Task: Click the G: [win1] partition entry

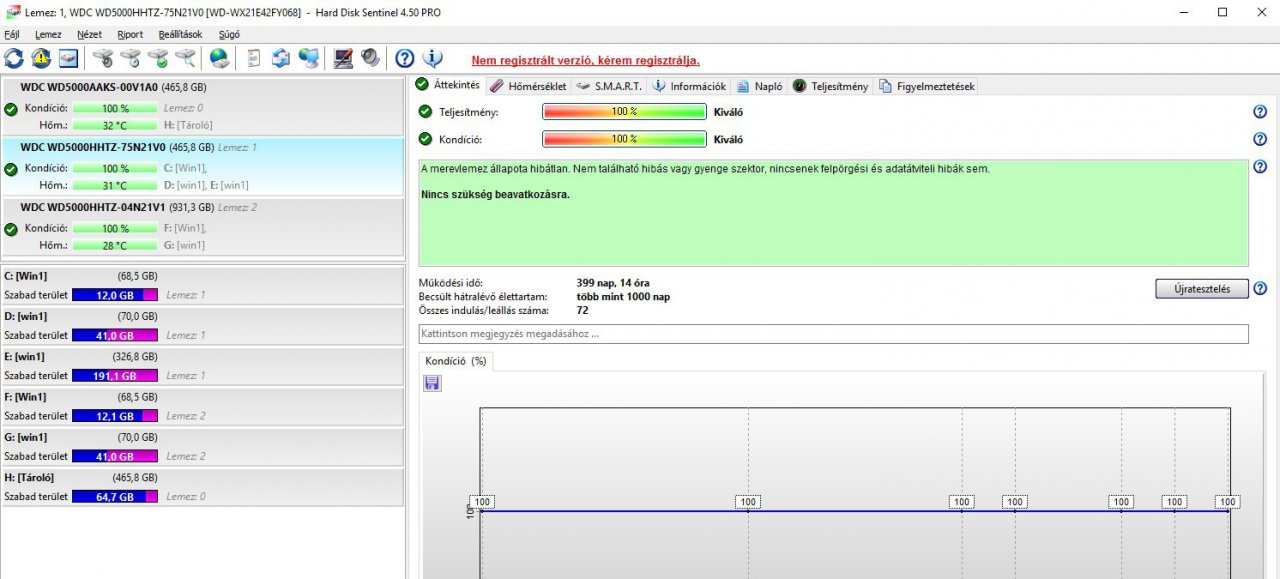Action: 203,446
